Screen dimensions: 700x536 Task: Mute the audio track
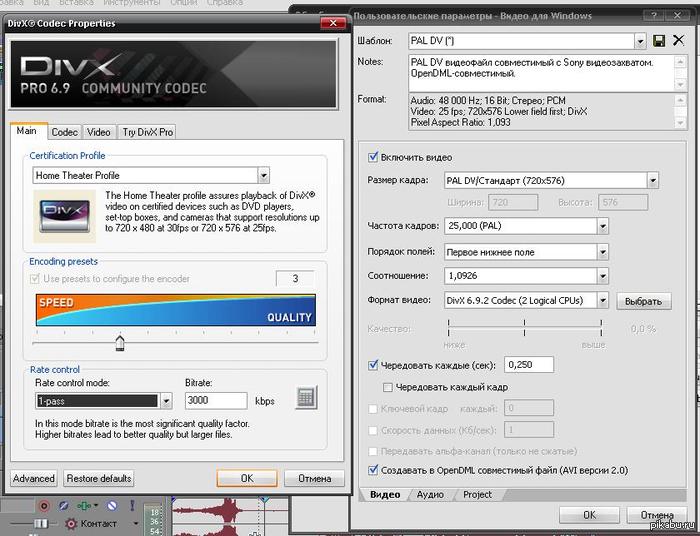112,506
